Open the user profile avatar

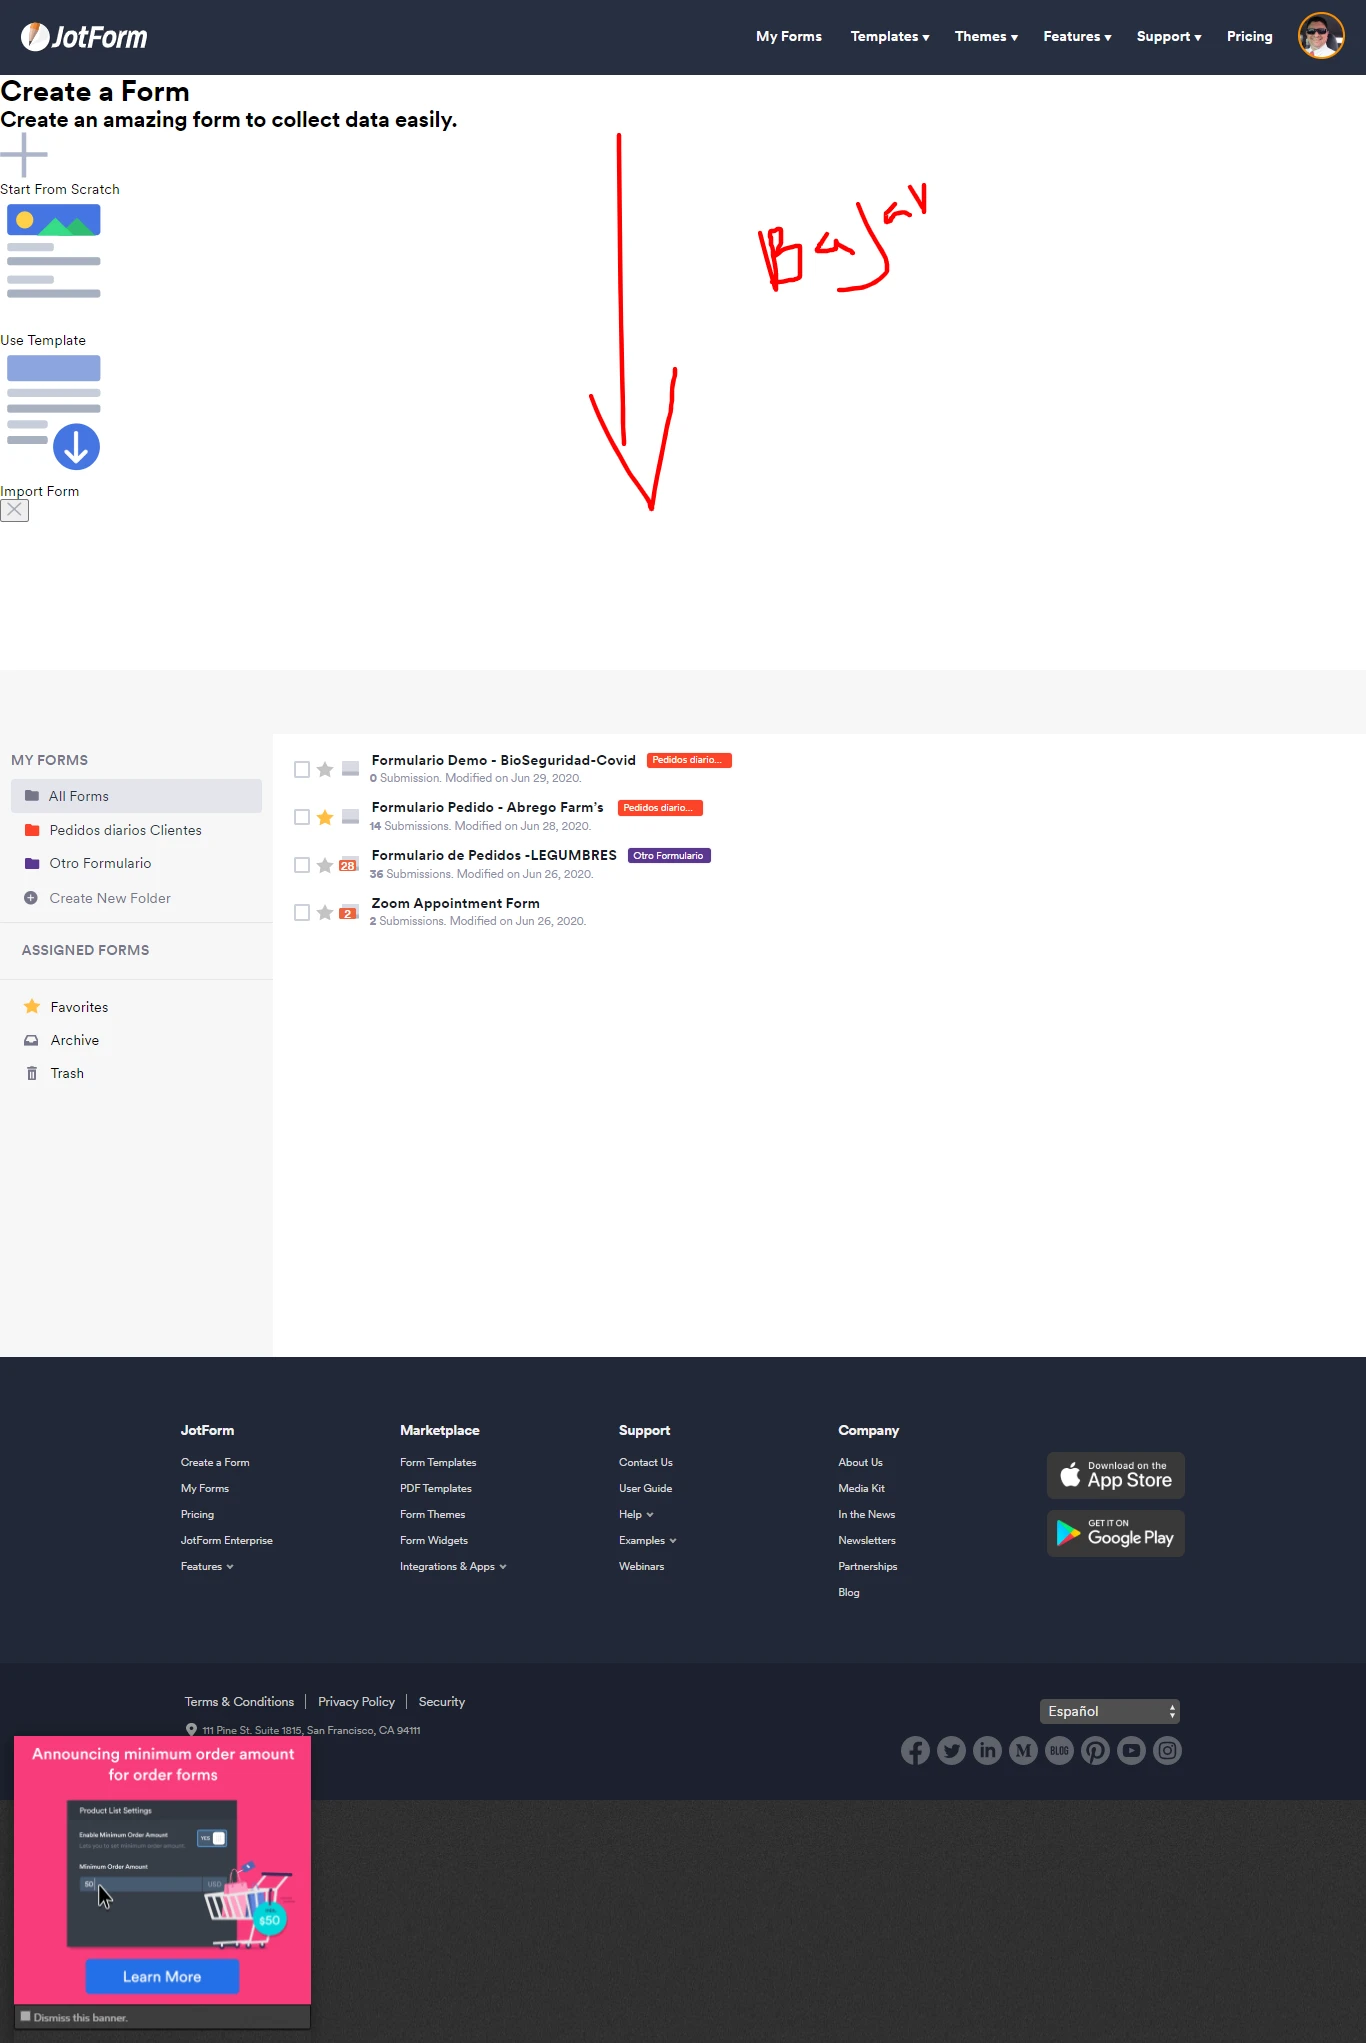1320,36
